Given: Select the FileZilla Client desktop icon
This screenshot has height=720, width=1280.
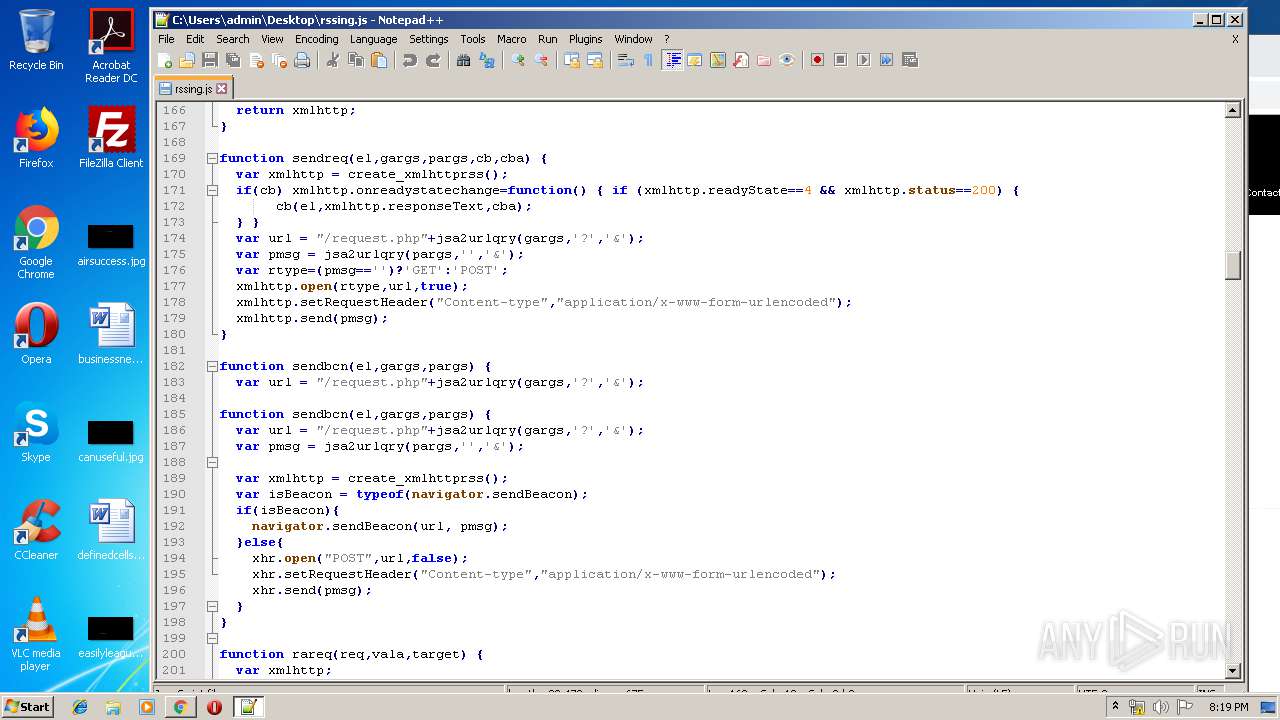Looking at the screenshot, I should (111, 138).
